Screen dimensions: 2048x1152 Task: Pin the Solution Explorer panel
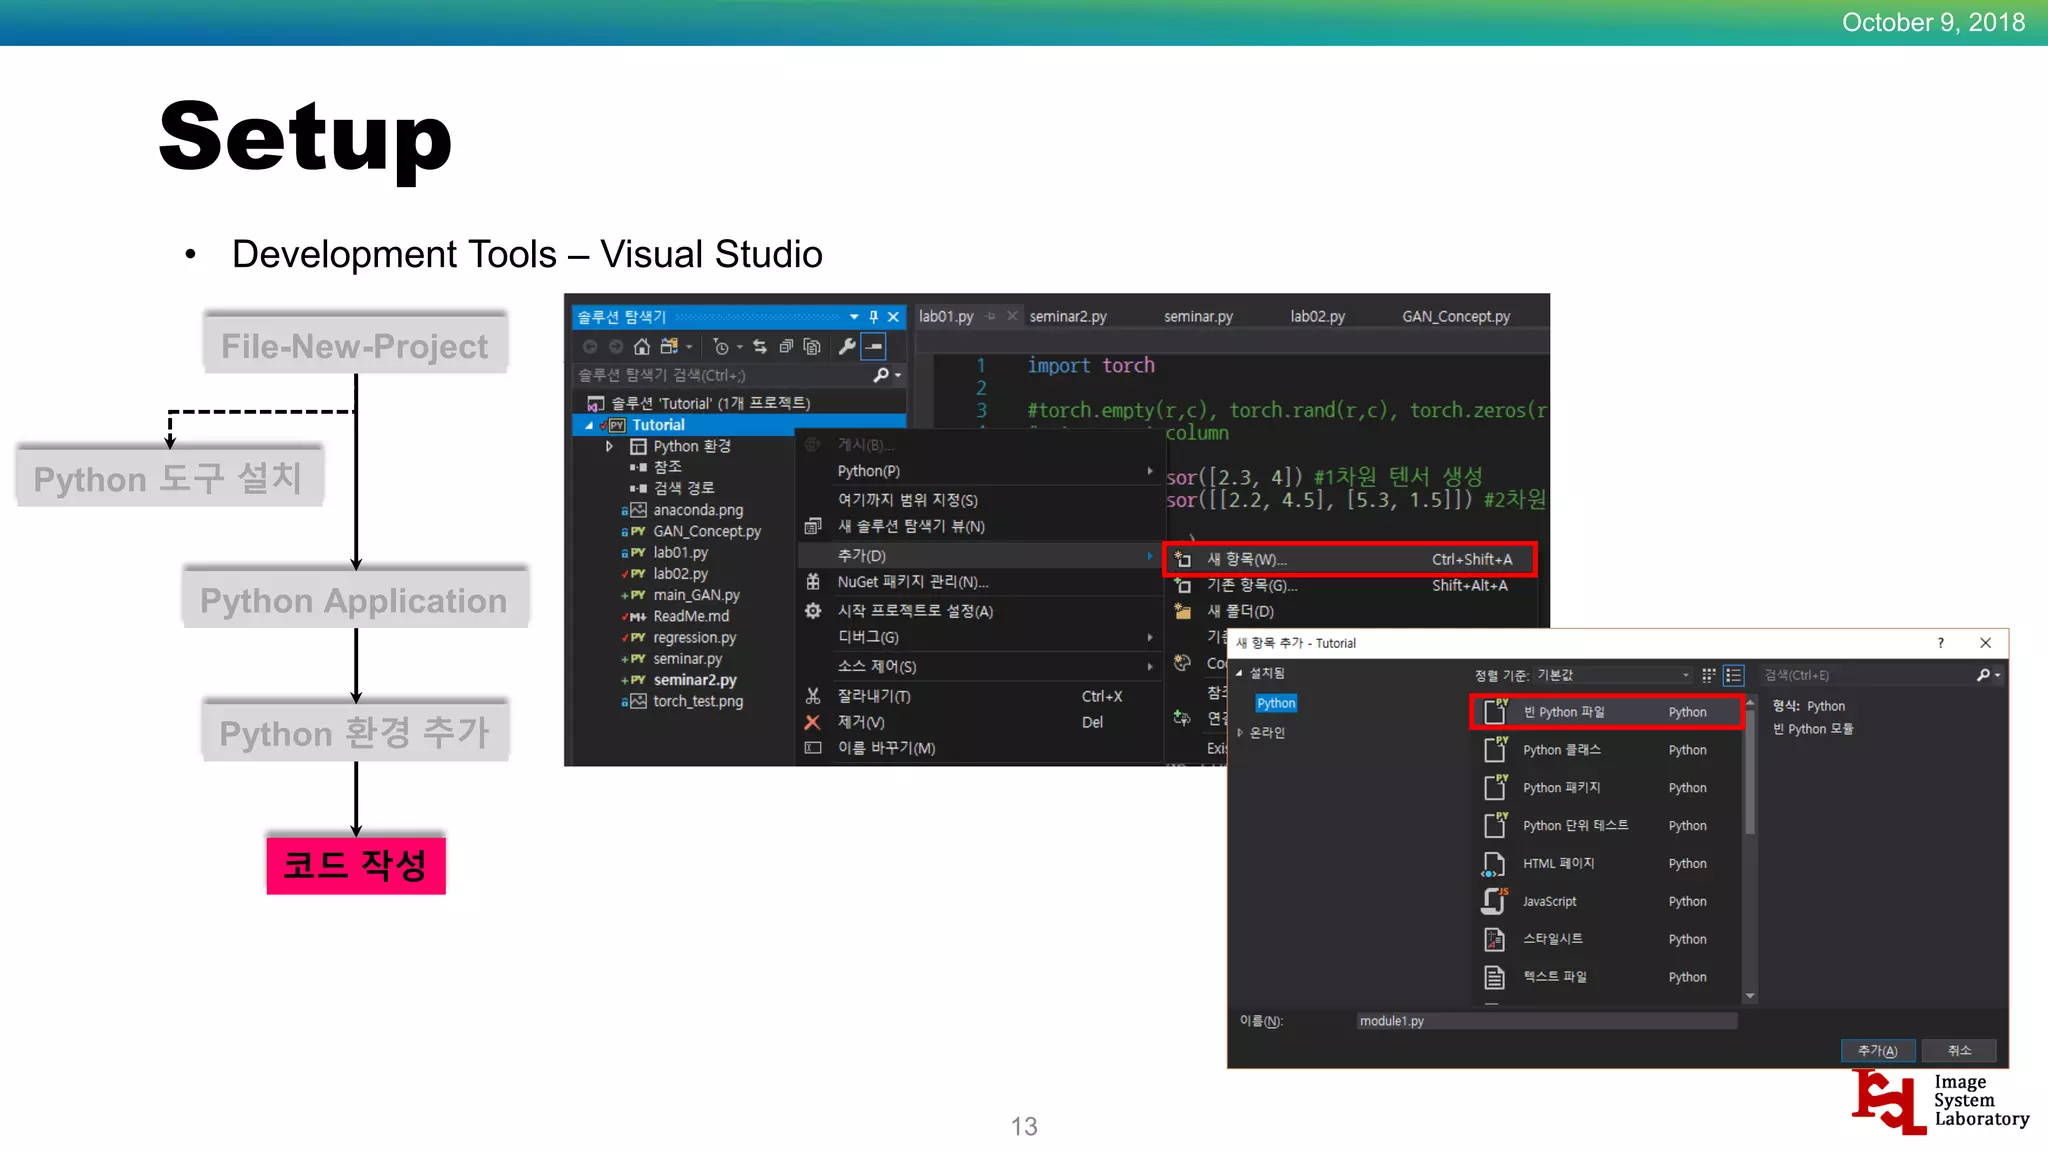tap(873, 316)
